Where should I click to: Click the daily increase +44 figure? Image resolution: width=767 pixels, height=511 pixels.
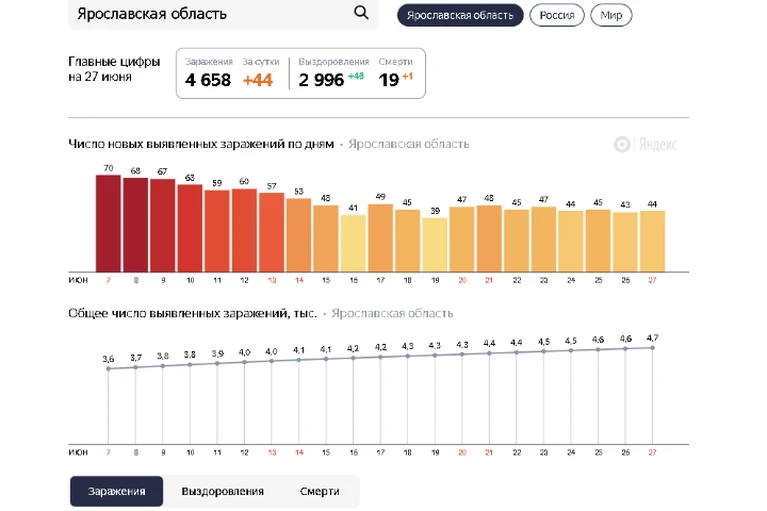click(x=258, y=80)
